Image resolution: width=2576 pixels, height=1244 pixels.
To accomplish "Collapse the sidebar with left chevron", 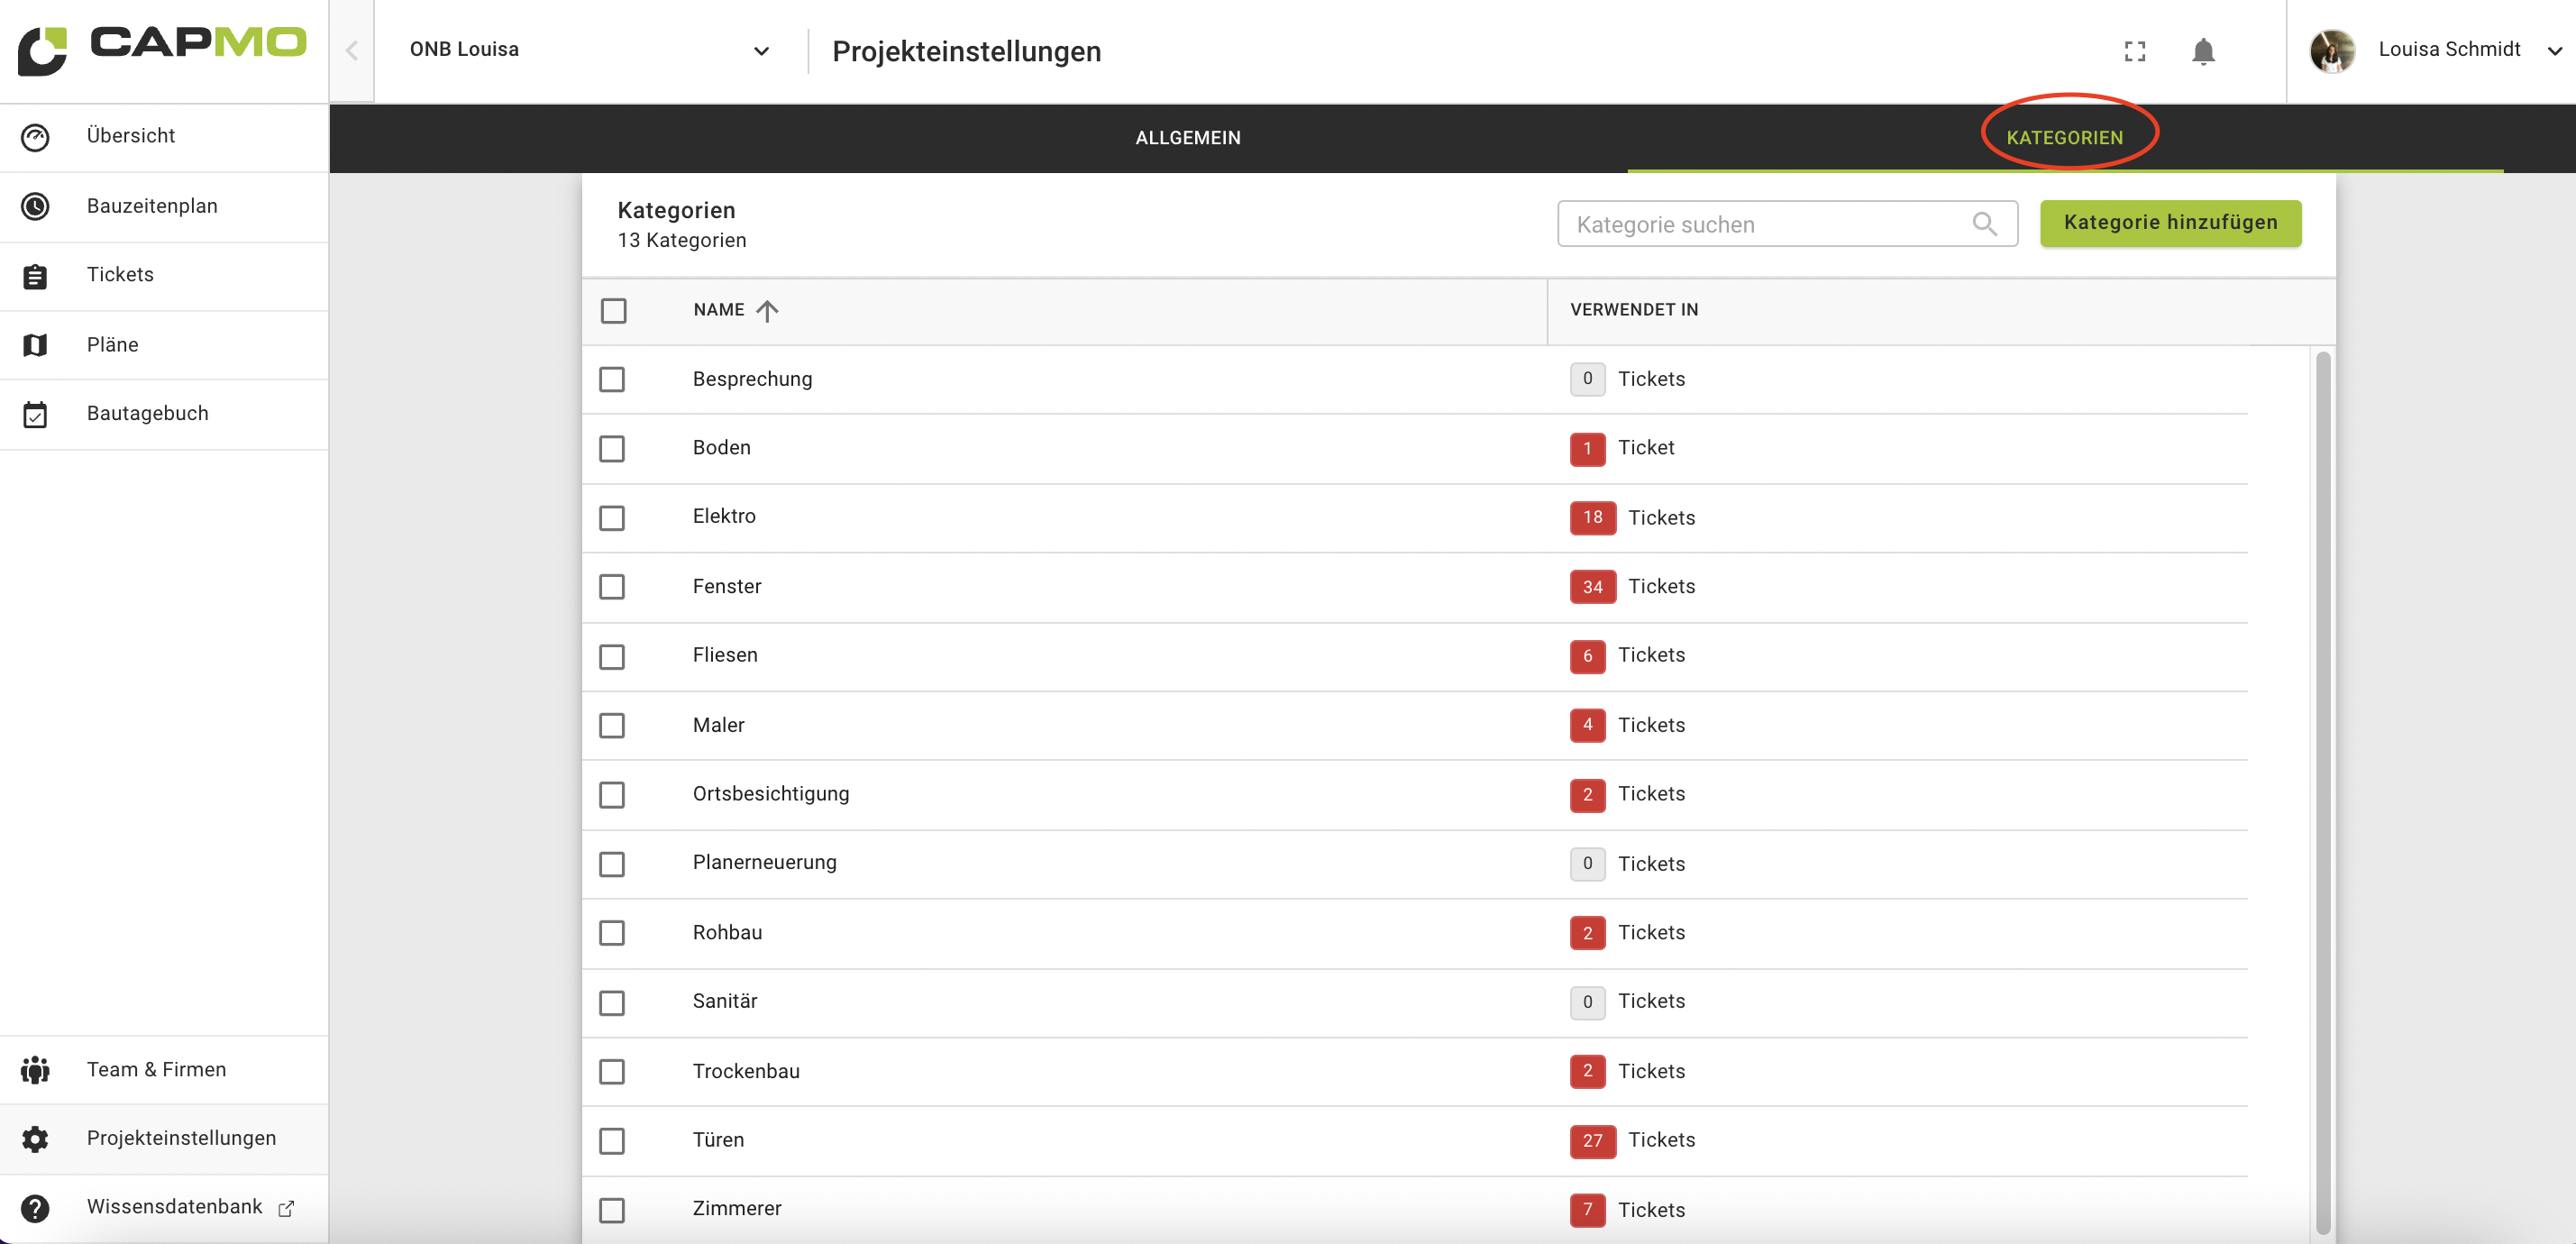I will (x=352, y=51).
